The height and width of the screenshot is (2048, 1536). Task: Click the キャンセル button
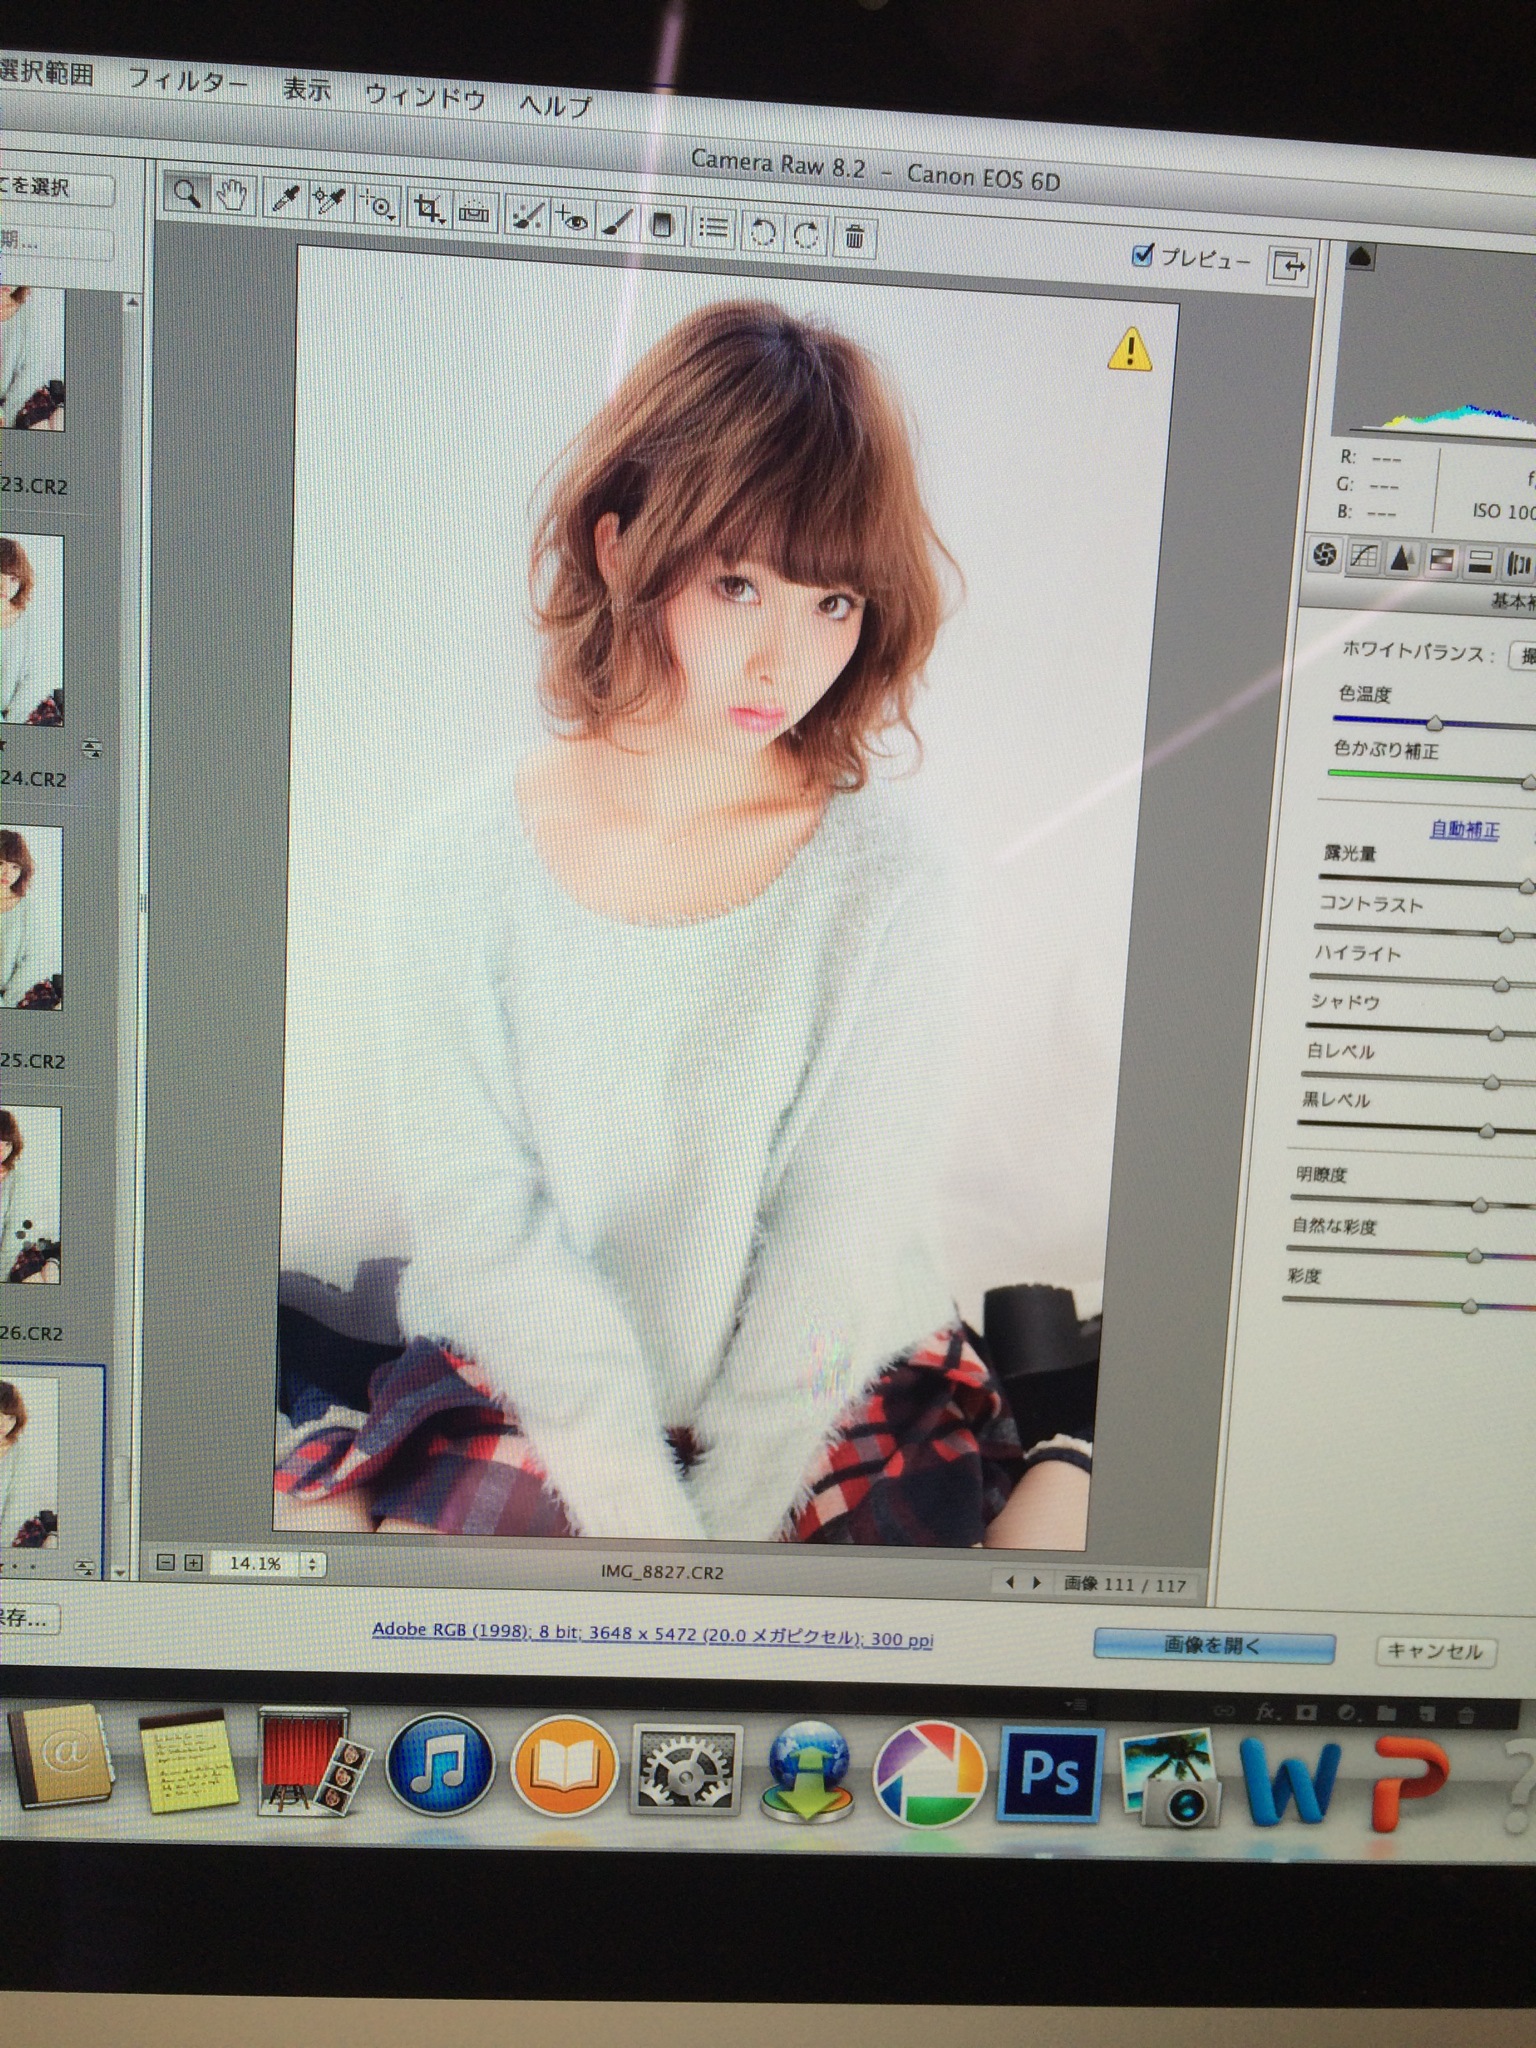(1434, 1651)
